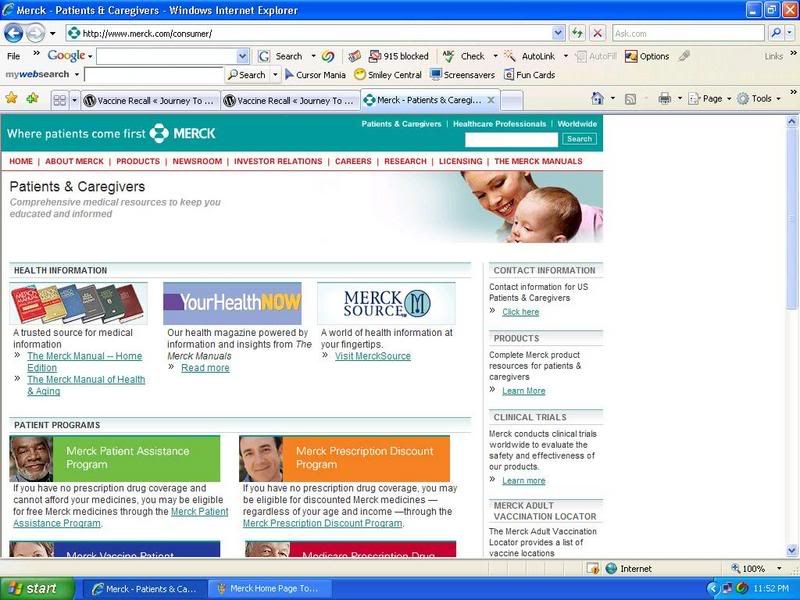Click the Visit MerckSource link
800x600 pixels.
pyautogui.click(x=372, y=356)
